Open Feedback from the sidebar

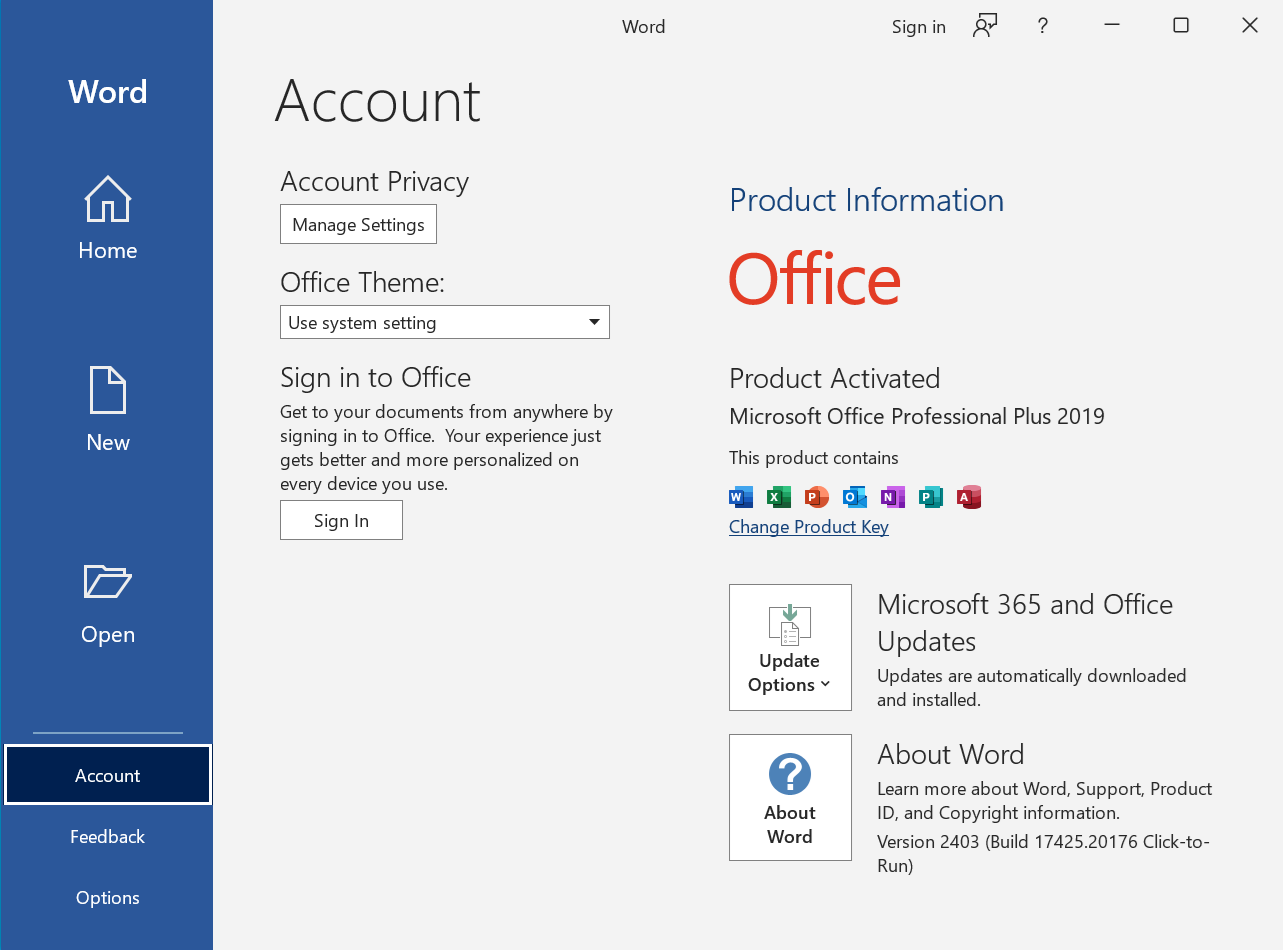pos(107,837)
